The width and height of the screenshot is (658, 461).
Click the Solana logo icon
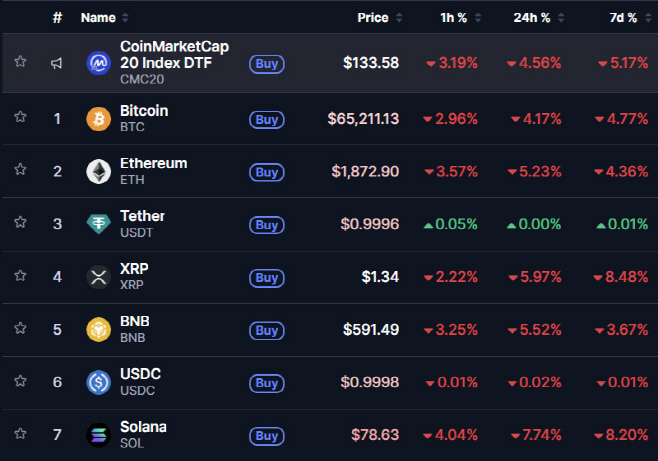point(98,435)
